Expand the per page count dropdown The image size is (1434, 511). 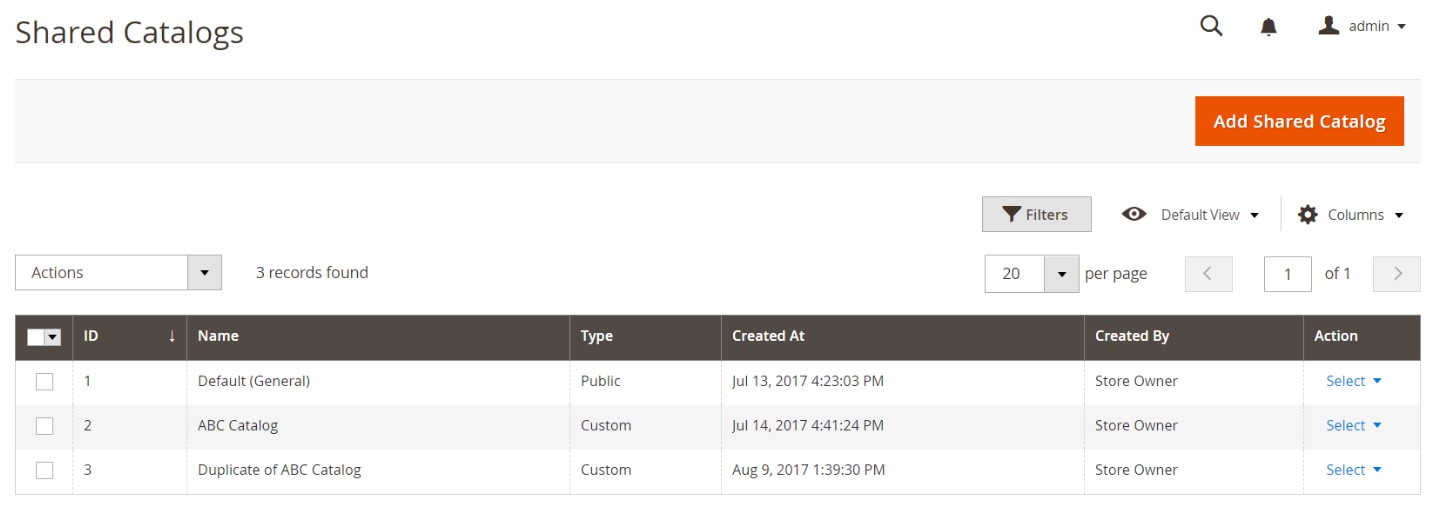pyautogui.click(x=1061, y=273)
